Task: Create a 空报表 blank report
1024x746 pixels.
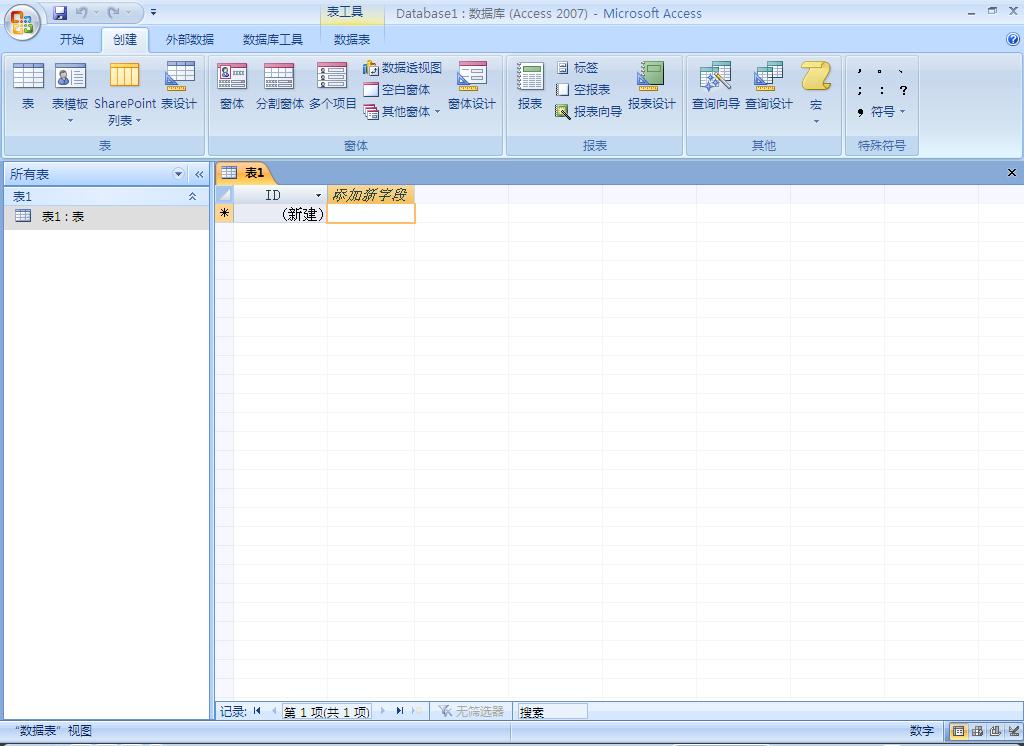Action: 583,89
